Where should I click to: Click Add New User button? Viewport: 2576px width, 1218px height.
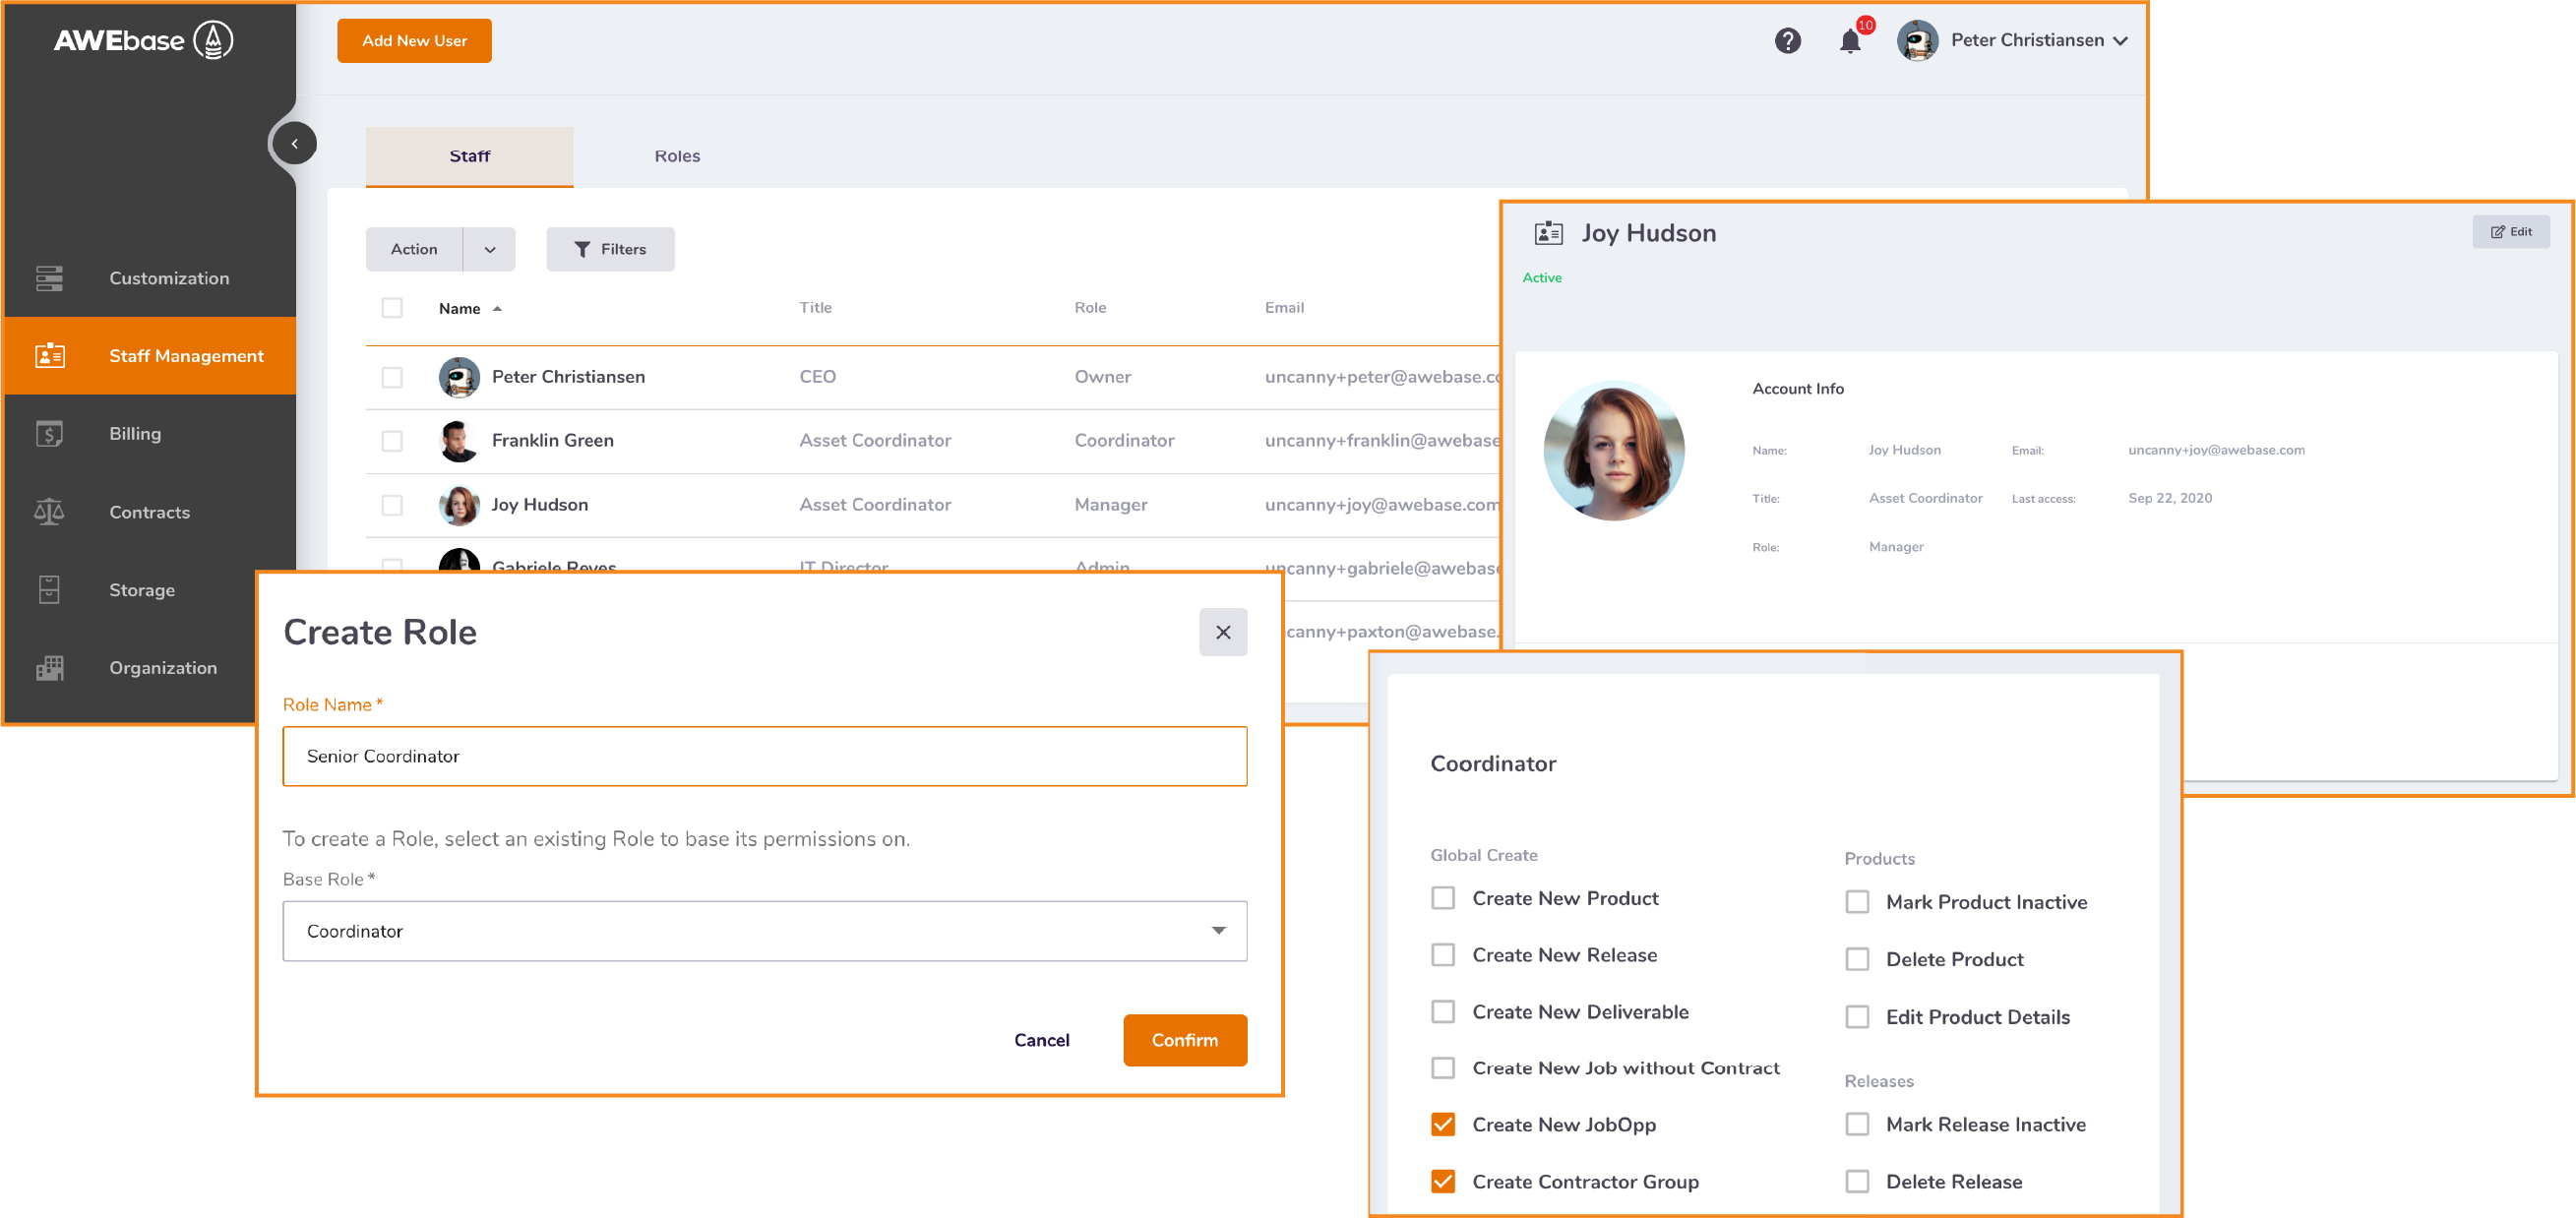(x=414, y=41)
